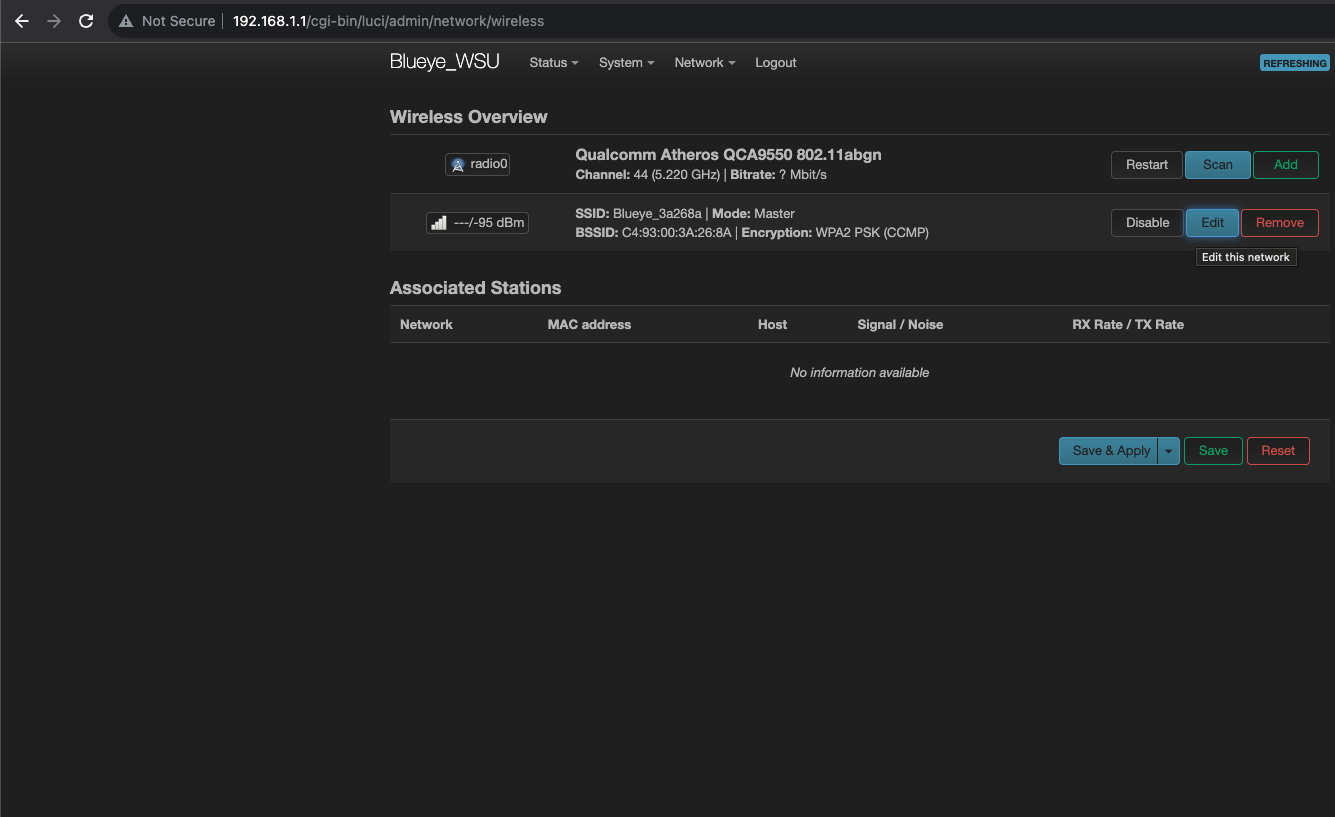Click Logout in the top navigation
The width and height of the screenshot is (1335, 817).
776,62
